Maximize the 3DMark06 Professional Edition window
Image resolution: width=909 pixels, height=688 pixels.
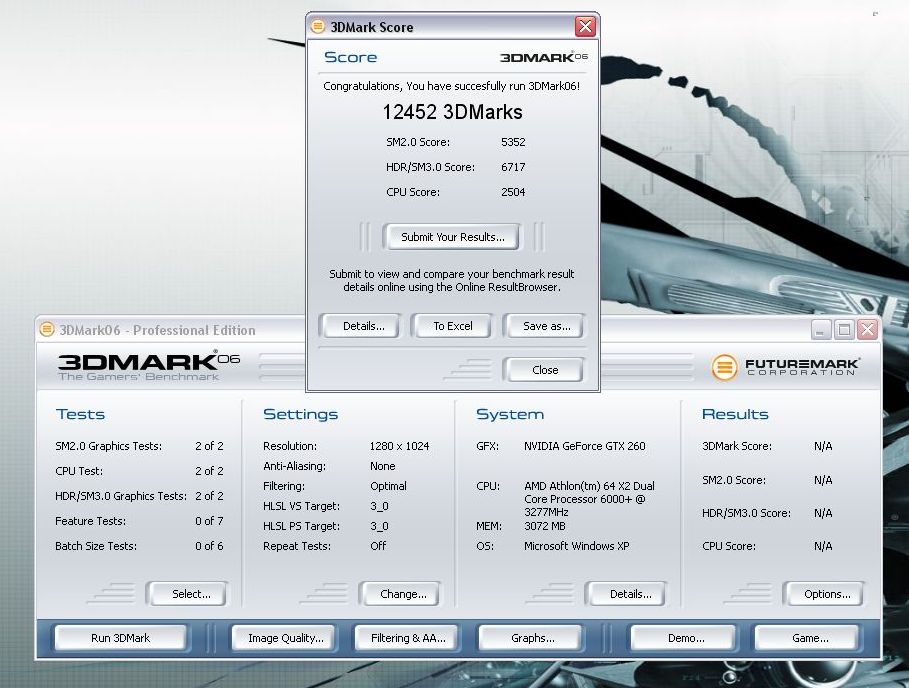pos(844,330)
